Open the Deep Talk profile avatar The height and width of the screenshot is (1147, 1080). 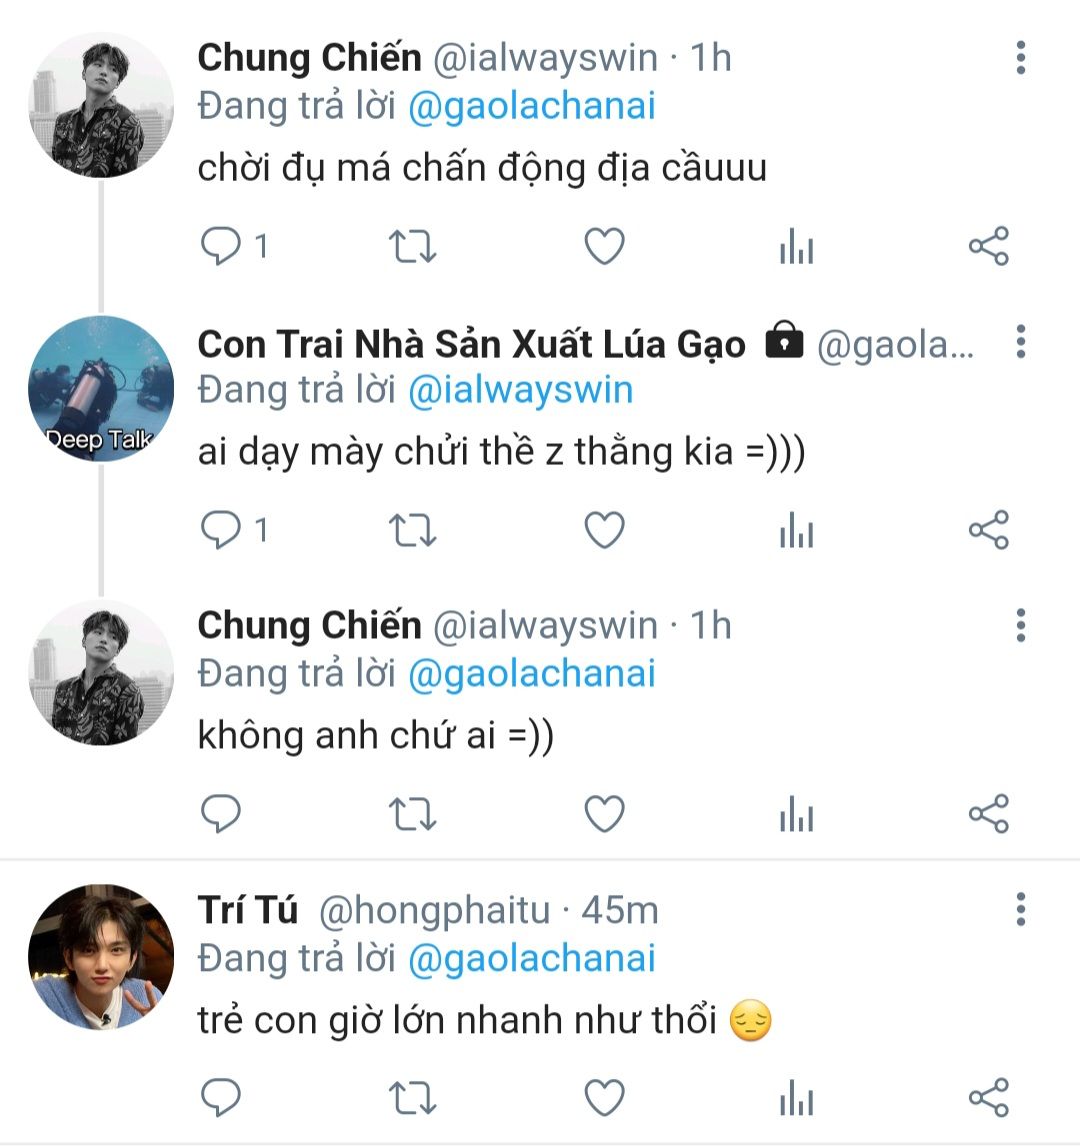click(100, 389)
